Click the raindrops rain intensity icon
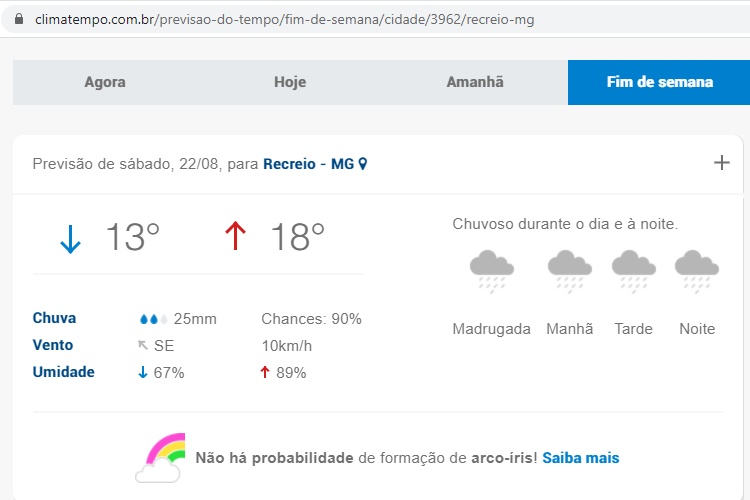Image resolution: width=750 pixels, height=500 pixels. pos(154,319)
